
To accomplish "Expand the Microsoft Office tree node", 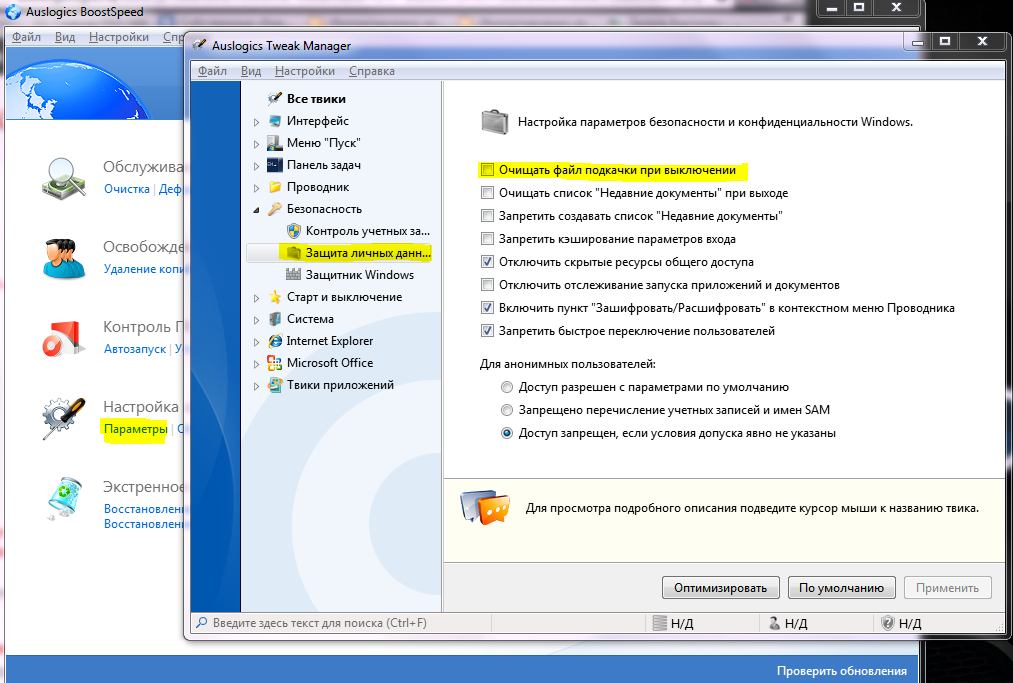I will (x=256, y=364).
